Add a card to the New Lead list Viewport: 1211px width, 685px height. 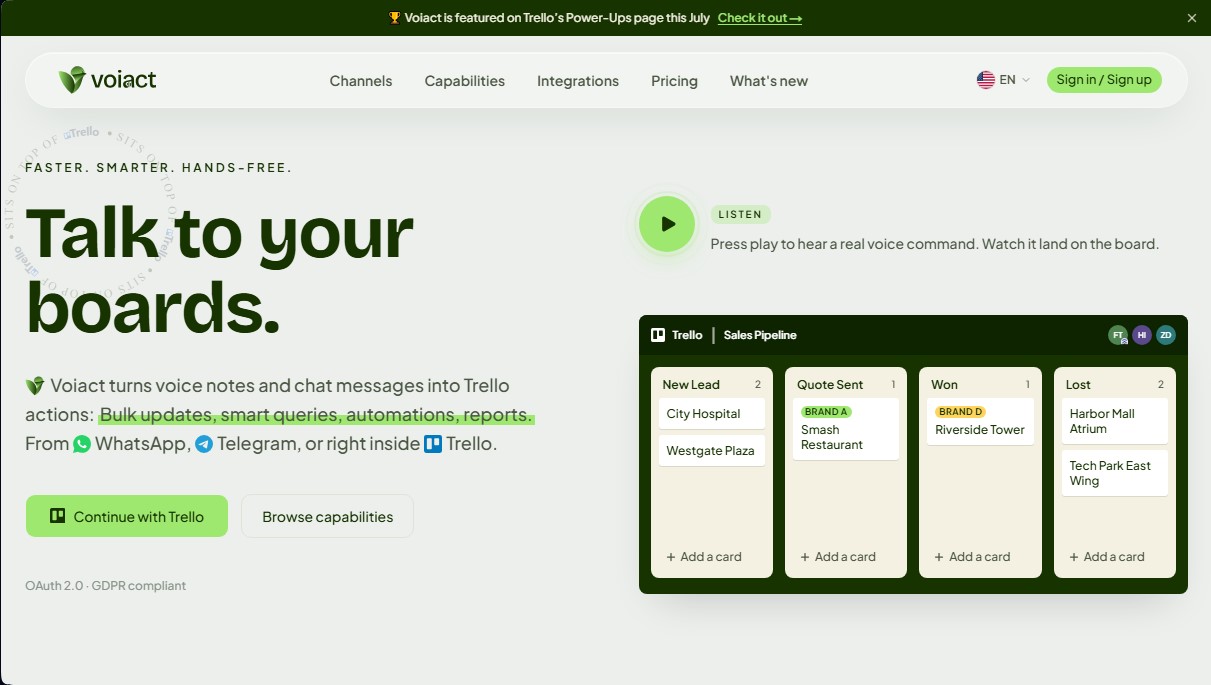pos(704,557)
